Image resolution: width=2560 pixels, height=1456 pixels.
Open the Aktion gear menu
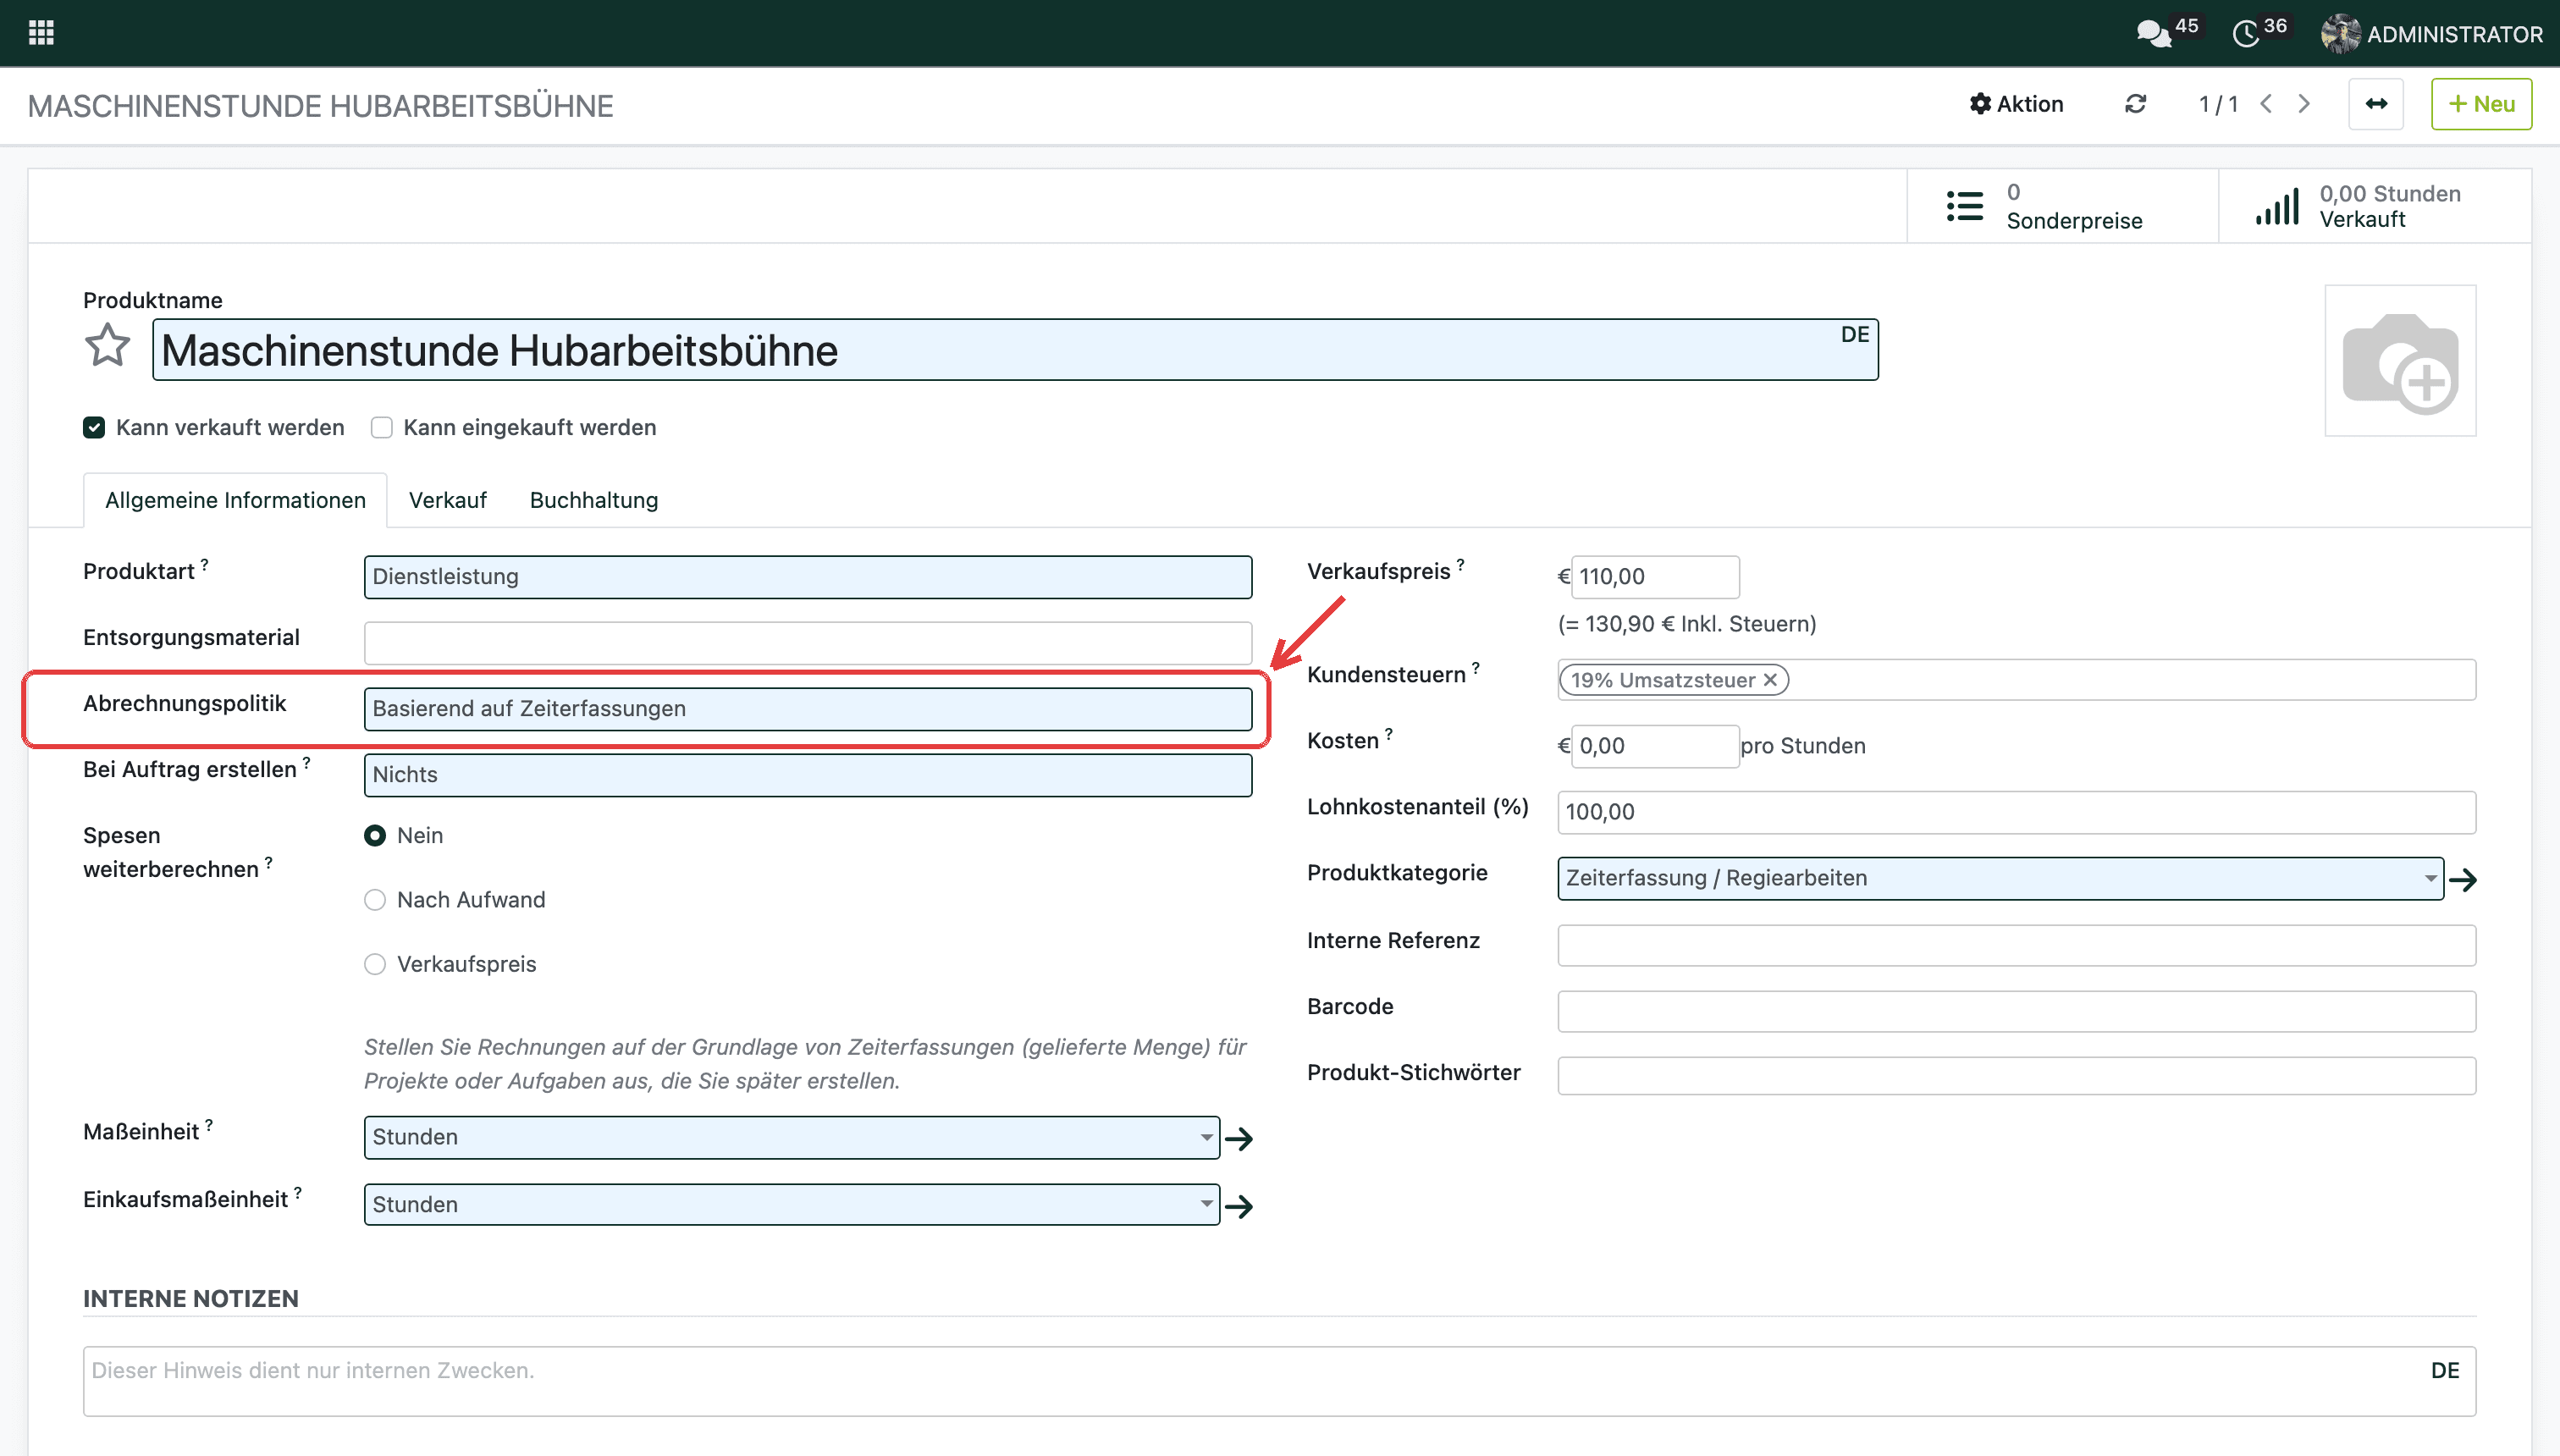point(2016,104)
